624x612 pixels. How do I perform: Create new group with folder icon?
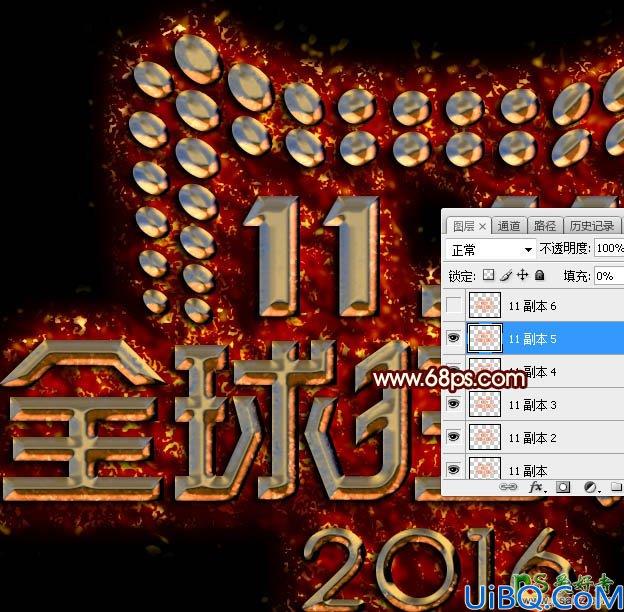pyautogui.click(x=616, y=487)
